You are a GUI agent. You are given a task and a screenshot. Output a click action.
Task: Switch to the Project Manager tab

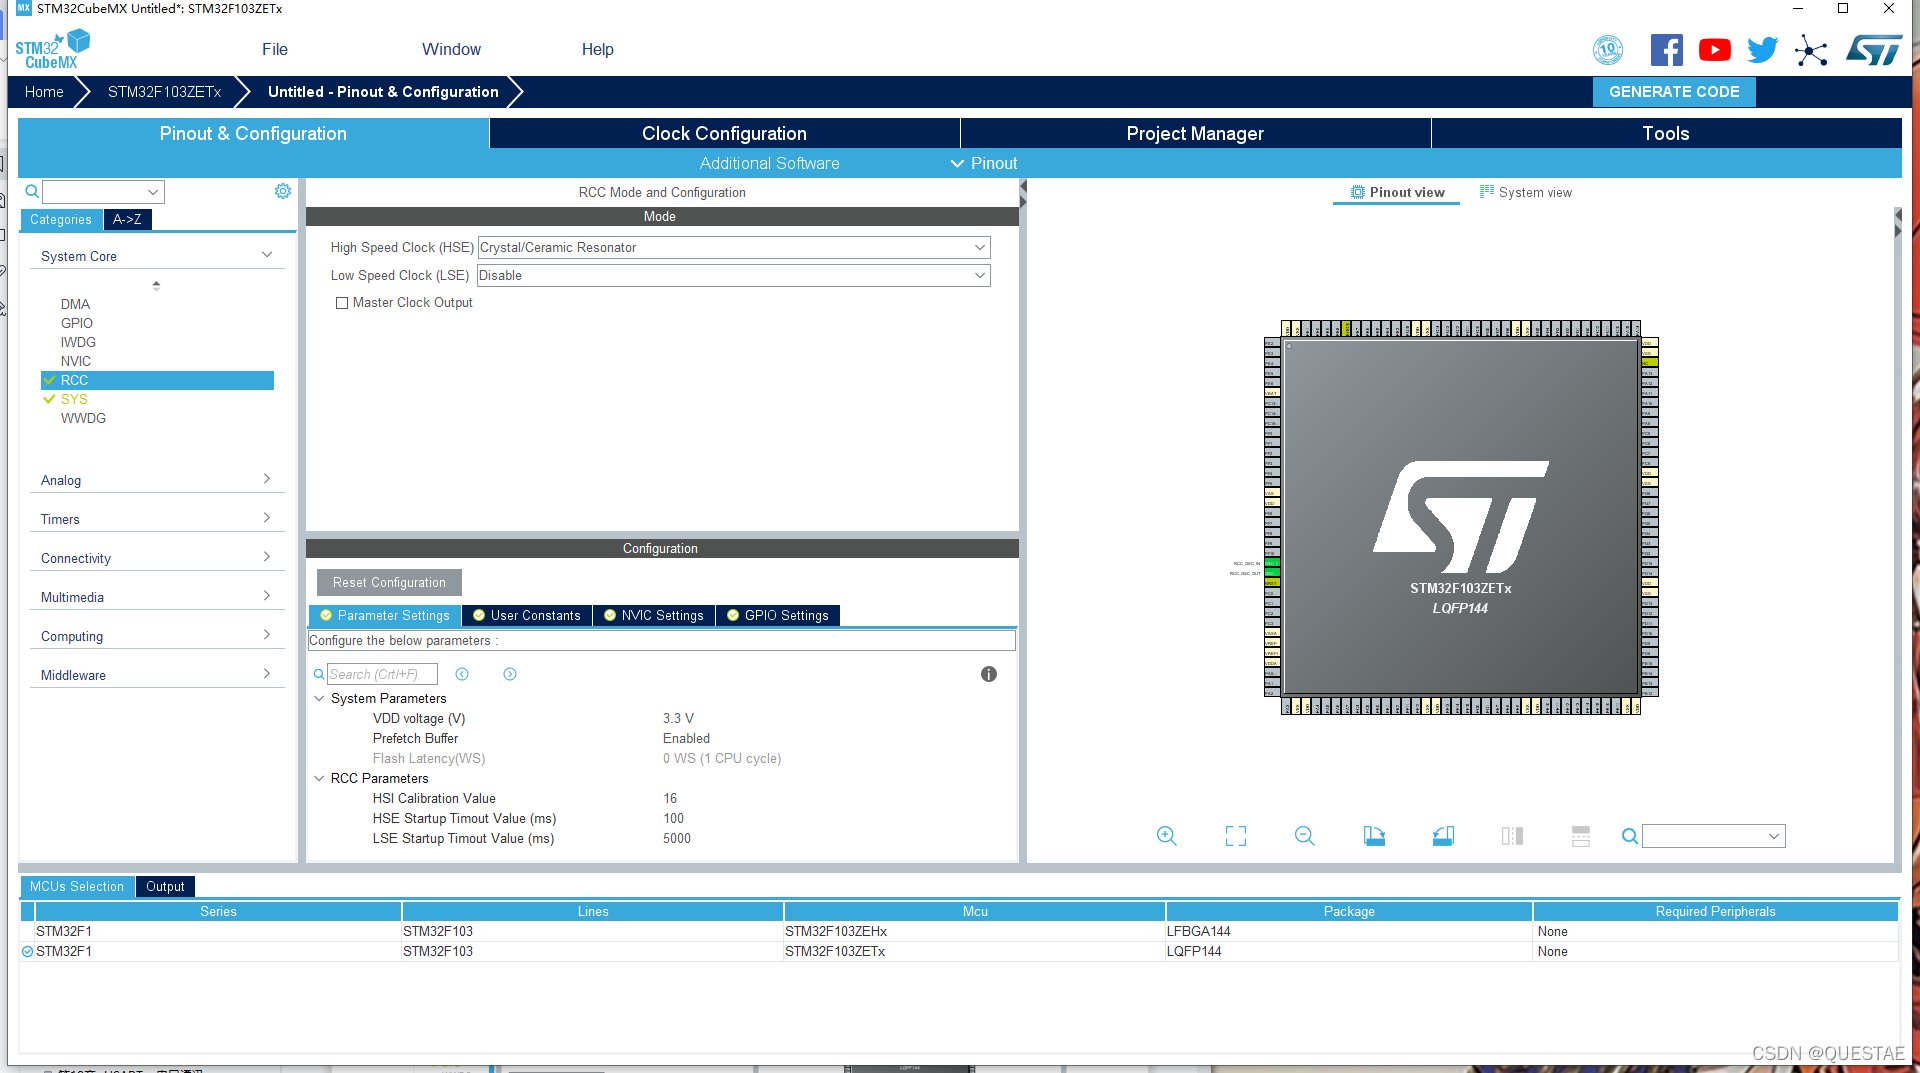click(x=1195, y=133)
